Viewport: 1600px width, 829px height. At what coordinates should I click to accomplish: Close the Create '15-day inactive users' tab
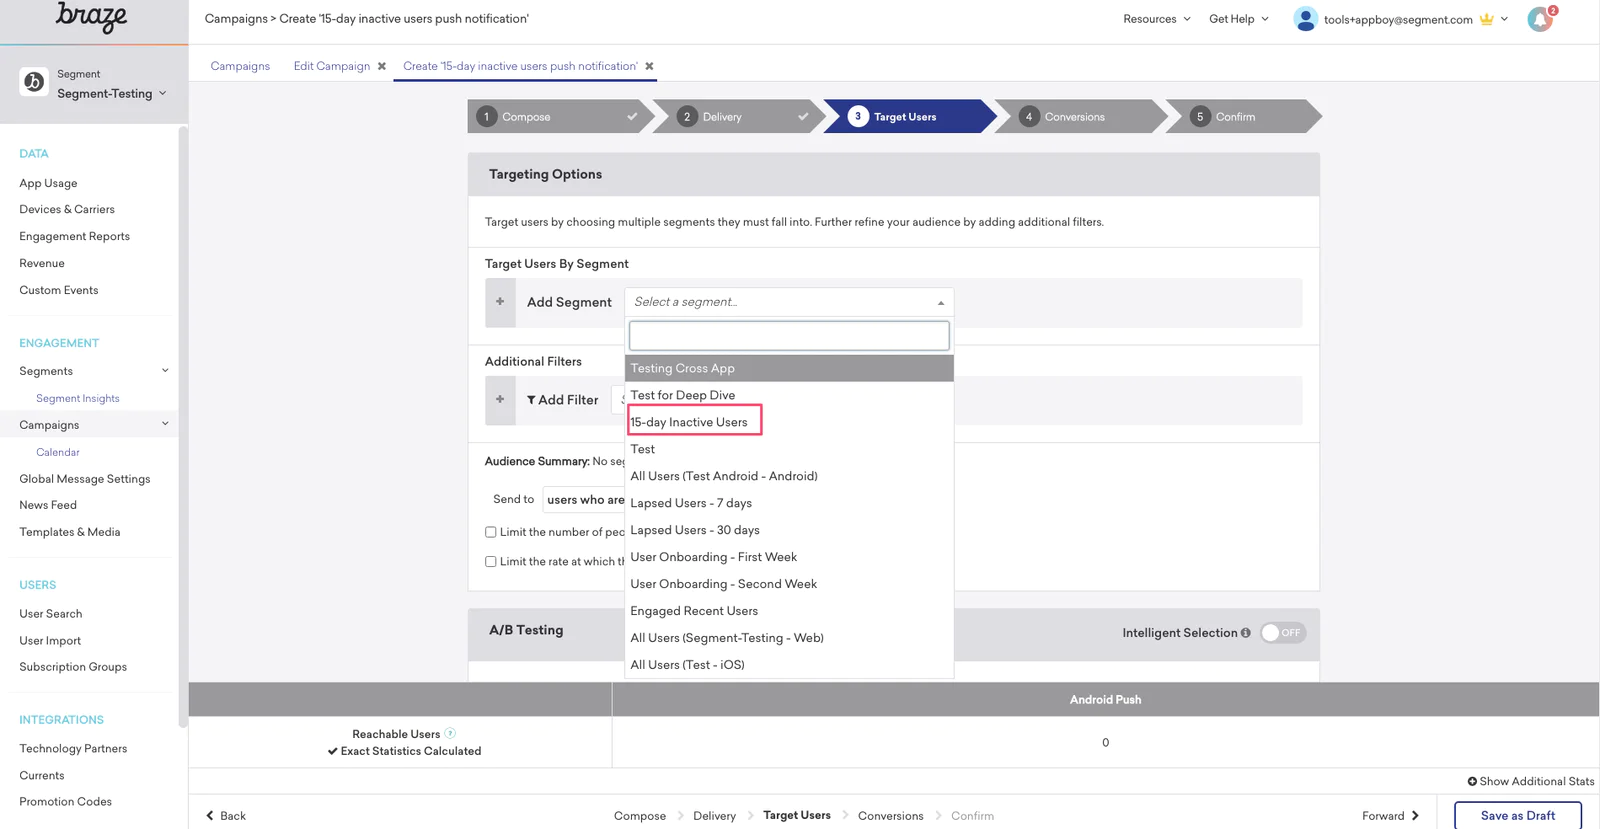[x=649, y=66]
